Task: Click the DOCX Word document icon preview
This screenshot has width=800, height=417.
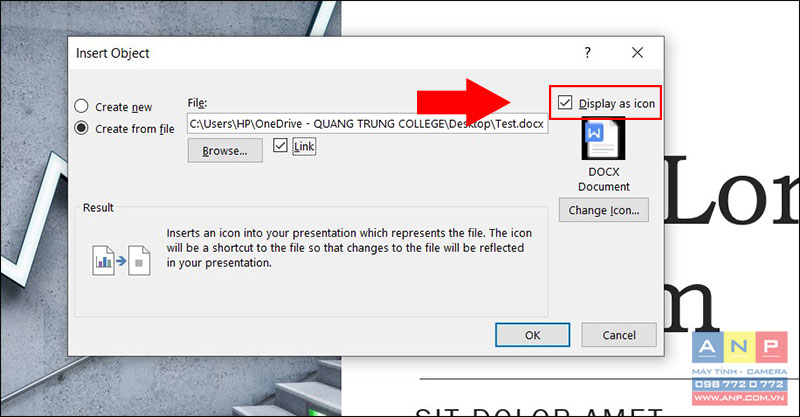Action: click(604, 138)
